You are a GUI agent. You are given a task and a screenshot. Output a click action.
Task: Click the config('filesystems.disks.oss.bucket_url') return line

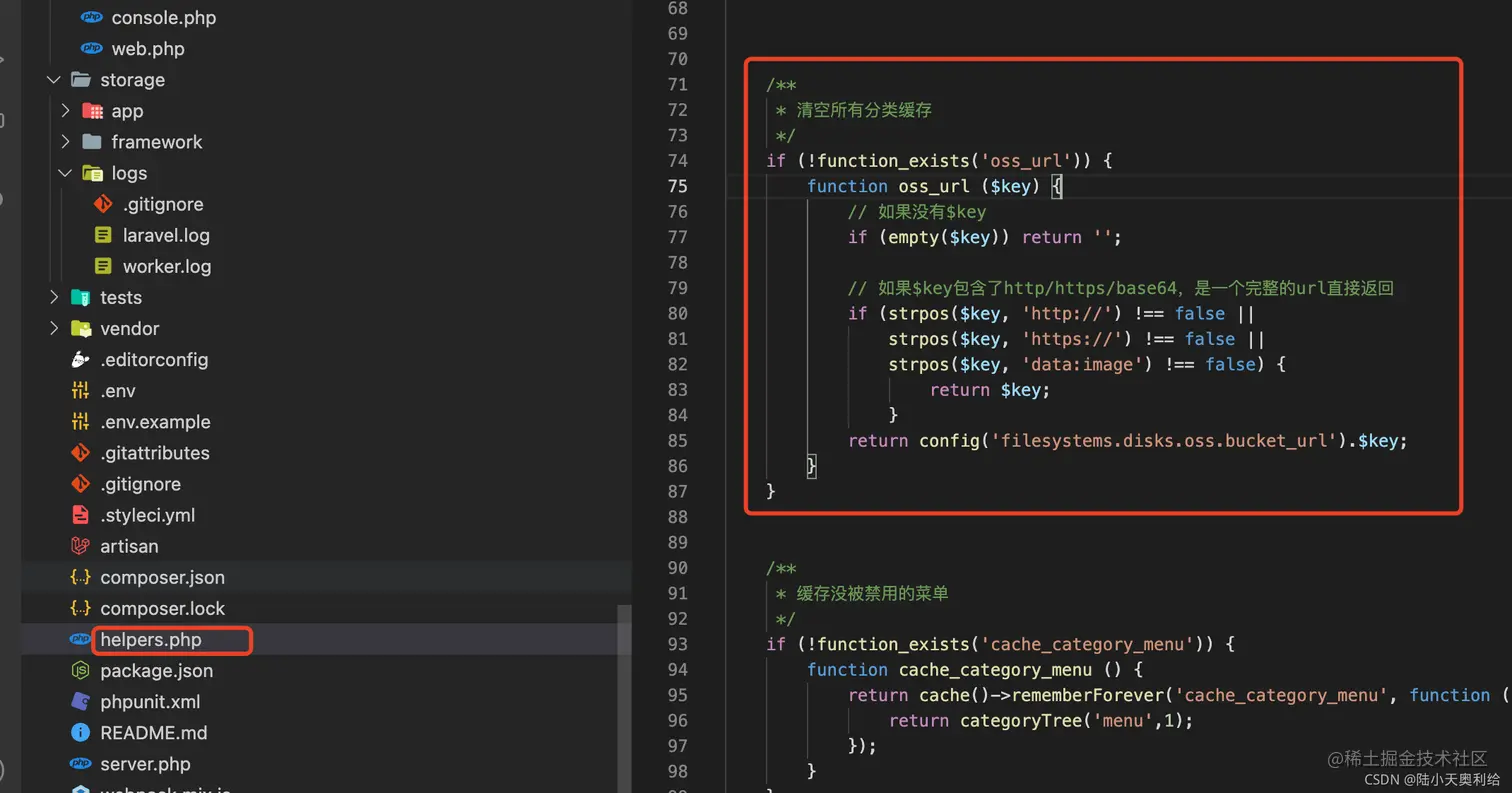click(1128, 441)
